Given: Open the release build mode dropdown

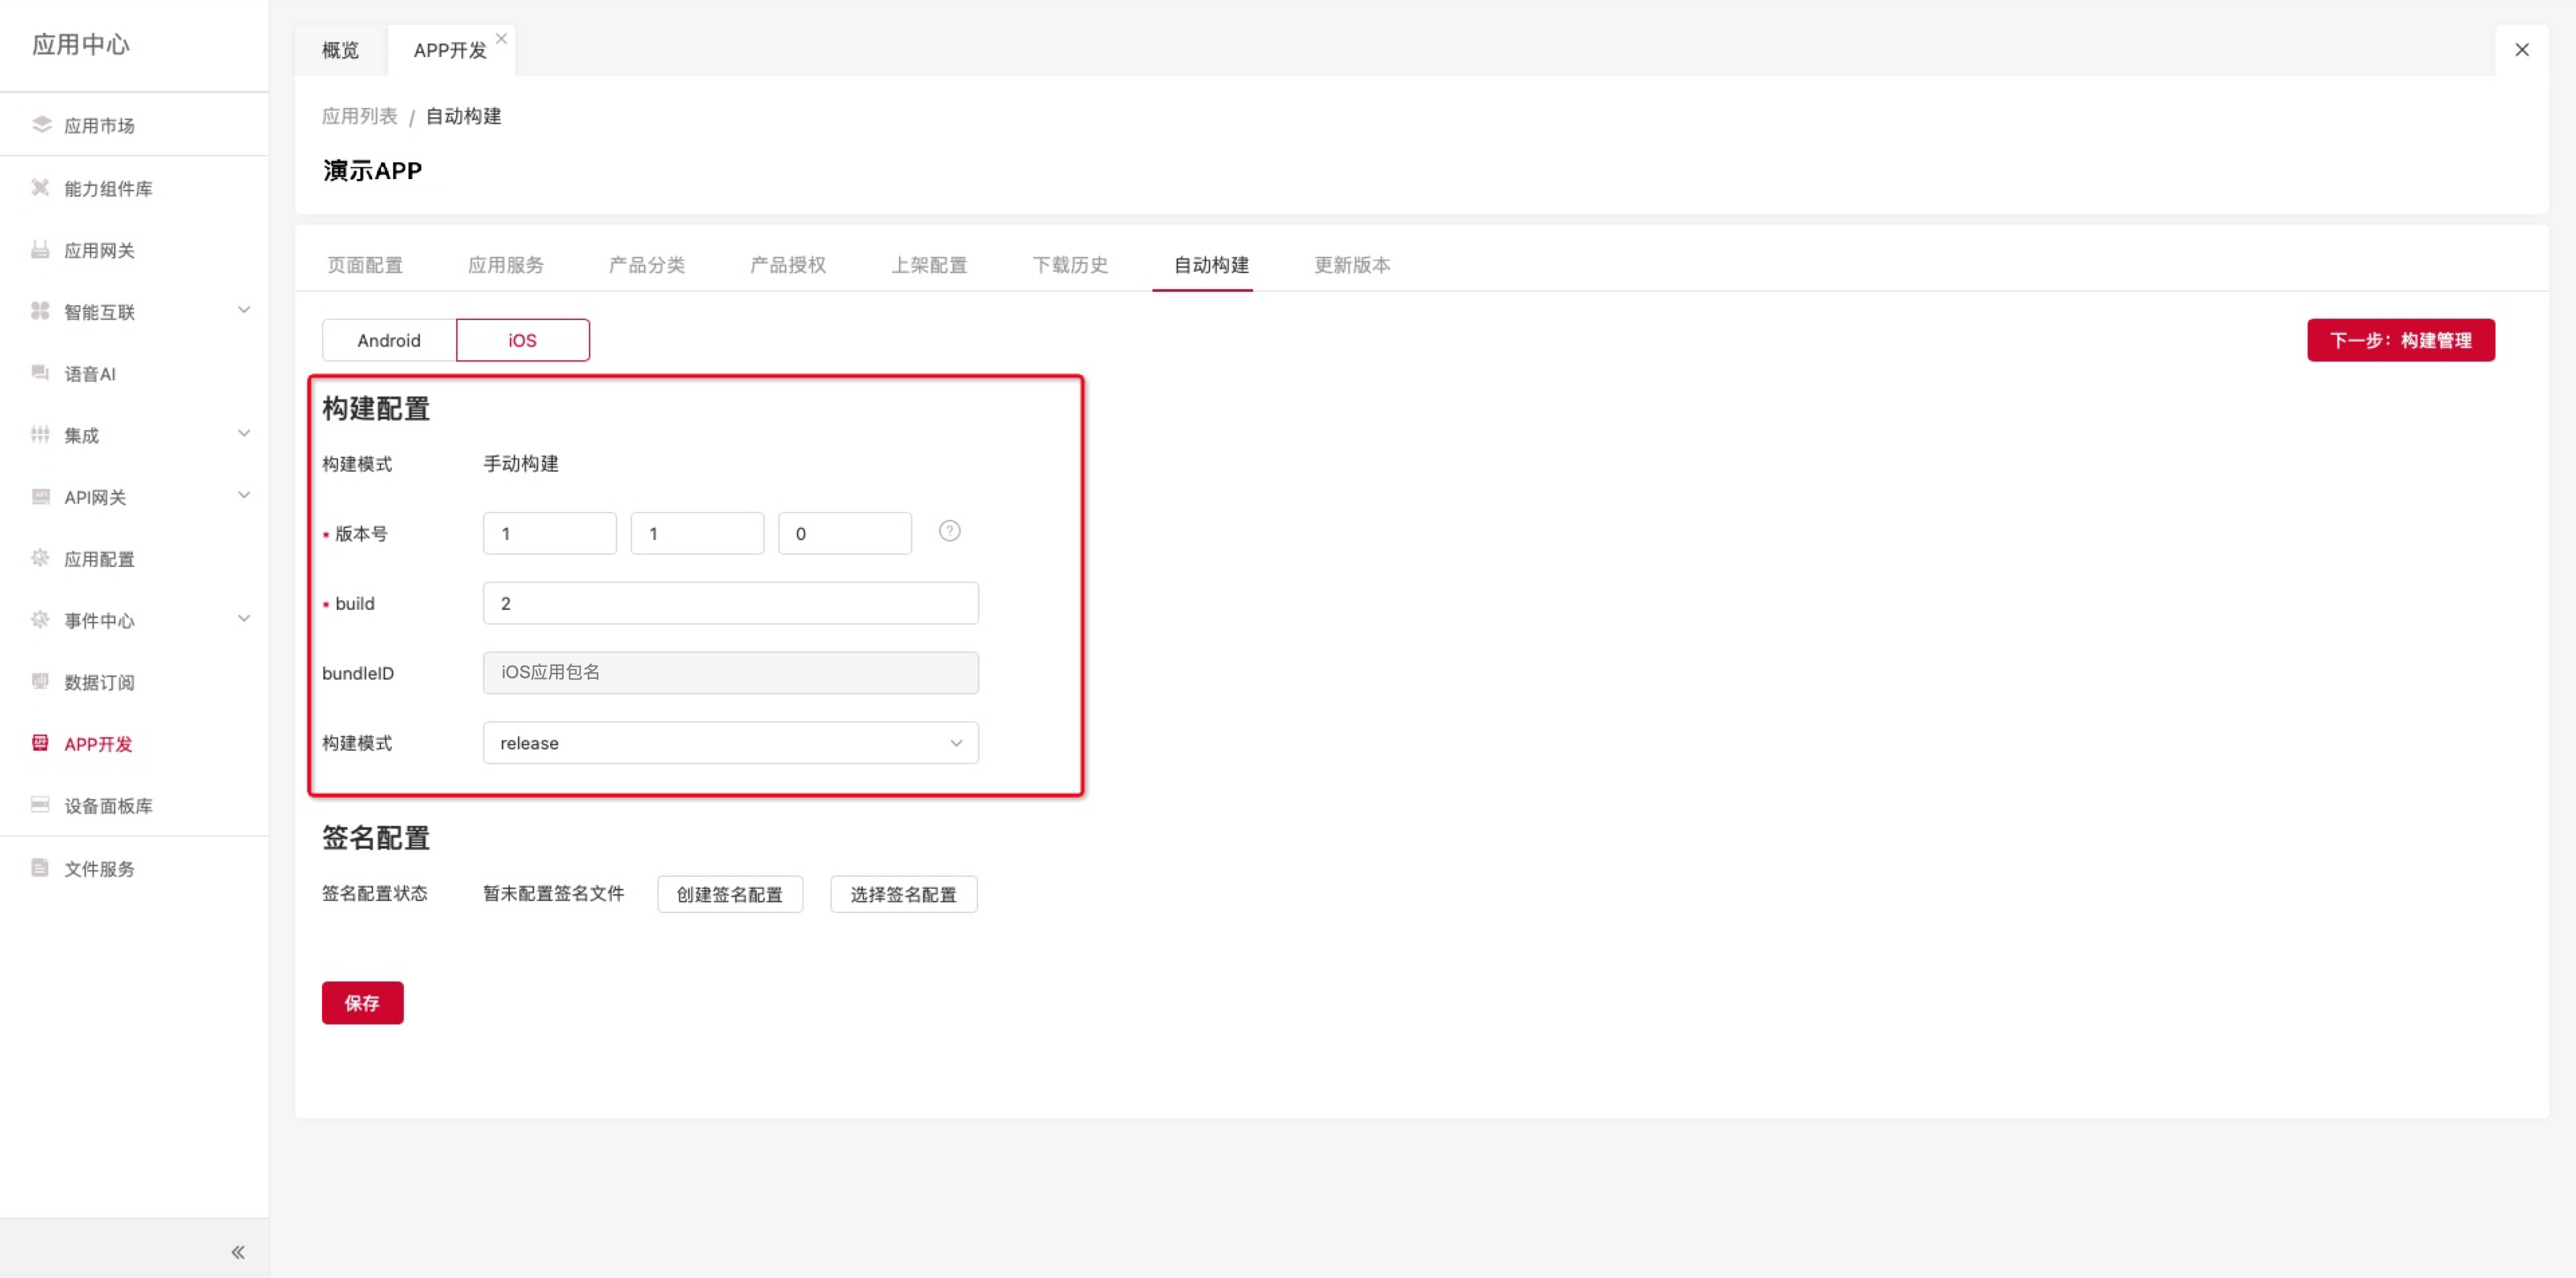Looking at the screenshot, I should [x=730, y=743].
